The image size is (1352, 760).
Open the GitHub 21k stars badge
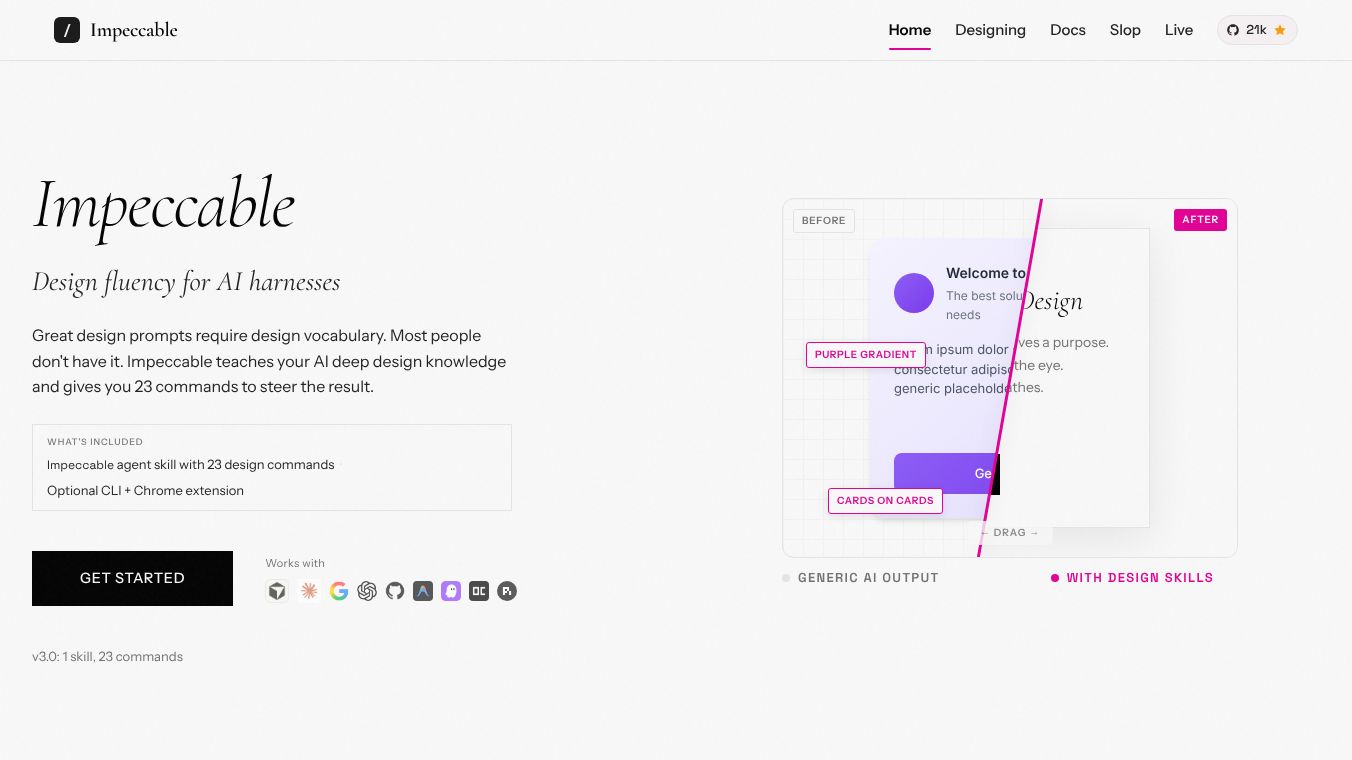pos(1256,30)
